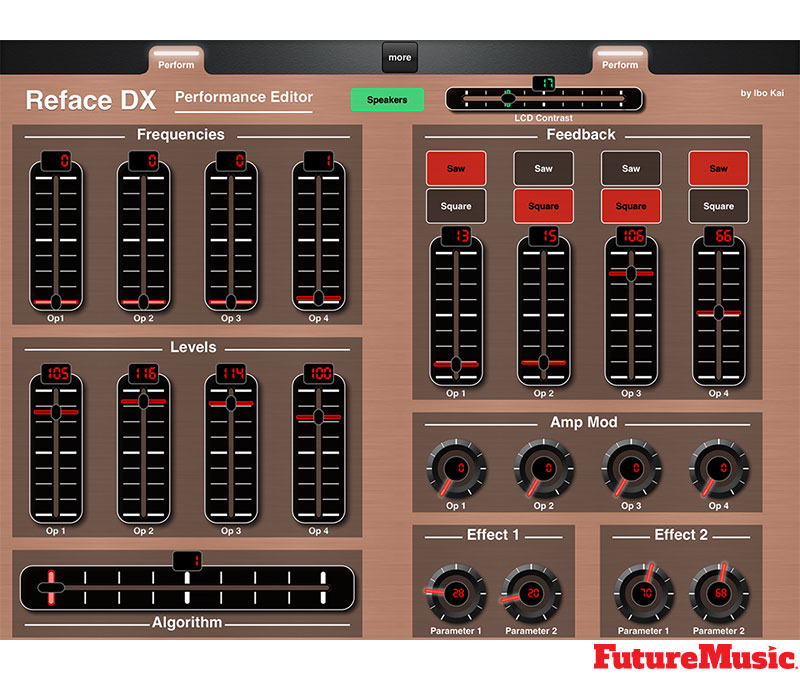
Task: Click the Effect 2 Parameter 2 knob
Action: 719,594
